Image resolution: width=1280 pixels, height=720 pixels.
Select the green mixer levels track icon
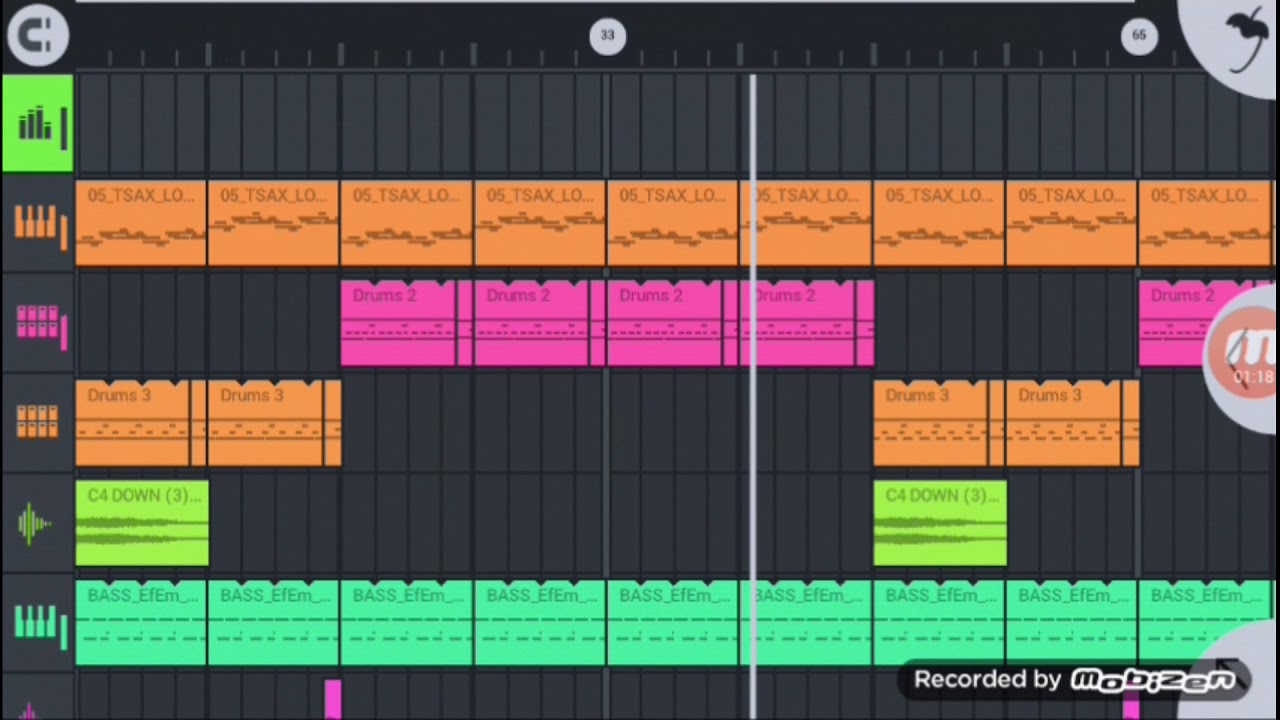click(x=37, y=123)
